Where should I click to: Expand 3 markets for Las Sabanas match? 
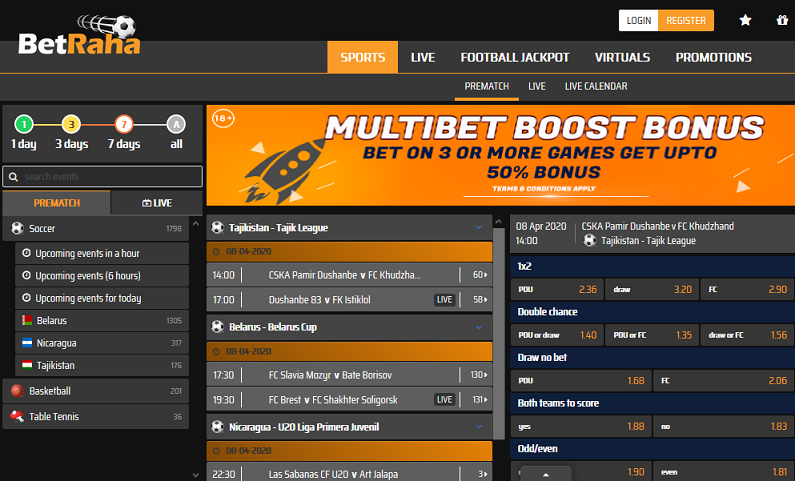(482, 474)
